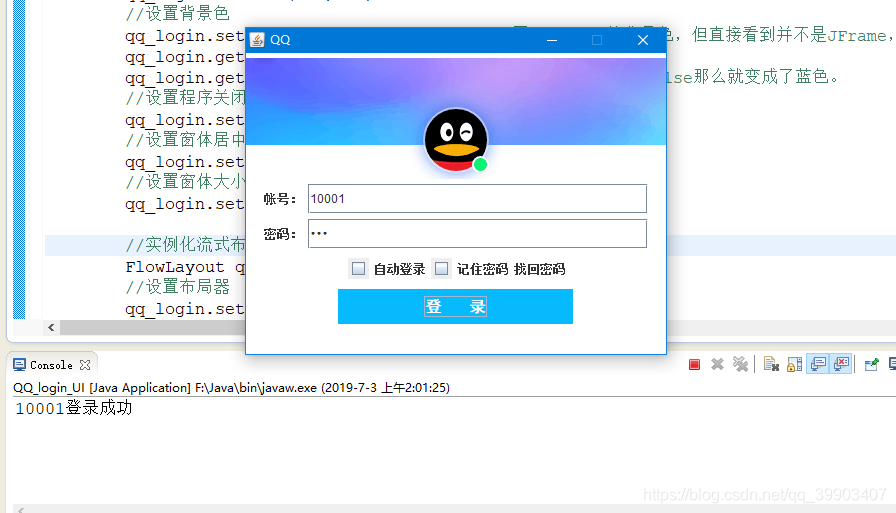Click comment '//设置布局器' in editor

click(178, 287)
